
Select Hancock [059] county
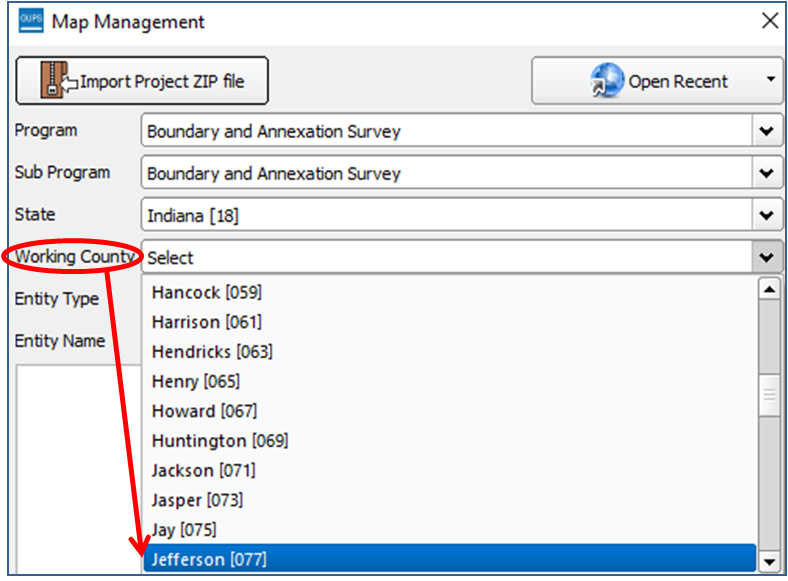click(x=450, y=293)
